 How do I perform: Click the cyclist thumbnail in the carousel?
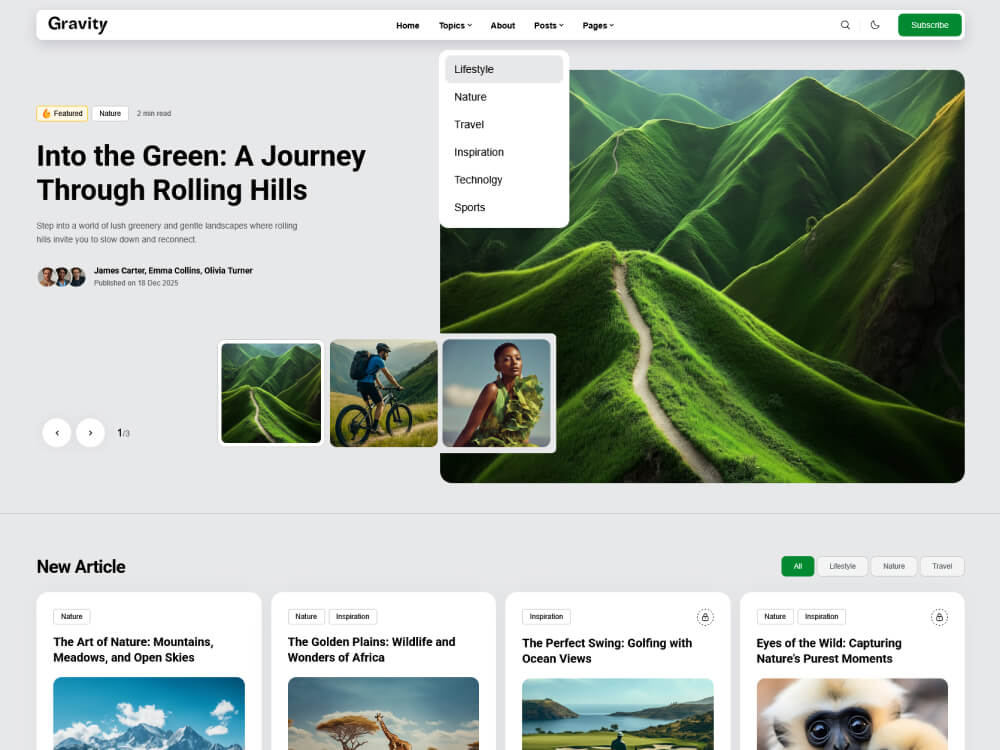coord(383,392)
